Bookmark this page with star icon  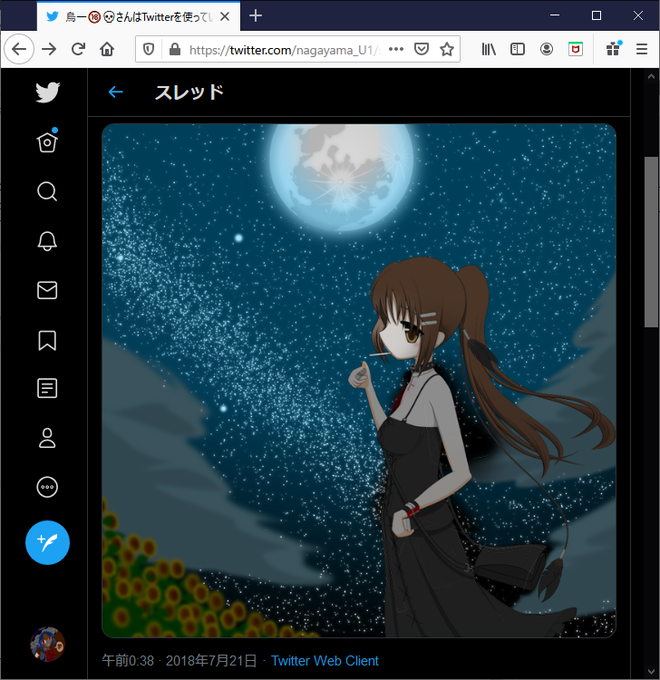(x=447, y=49)
